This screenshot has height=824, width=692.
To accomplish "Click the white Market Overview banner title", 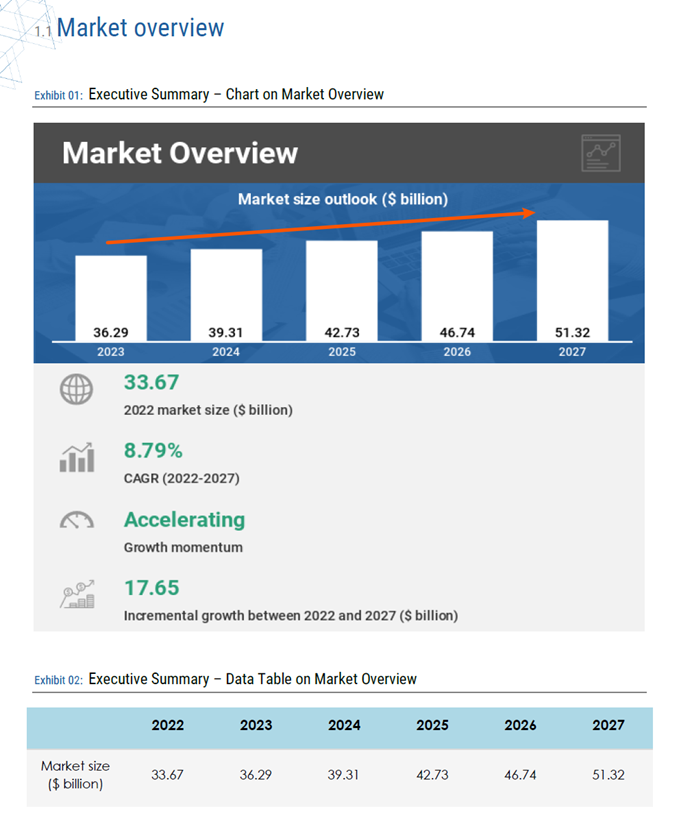I will (x=180, y=153).
